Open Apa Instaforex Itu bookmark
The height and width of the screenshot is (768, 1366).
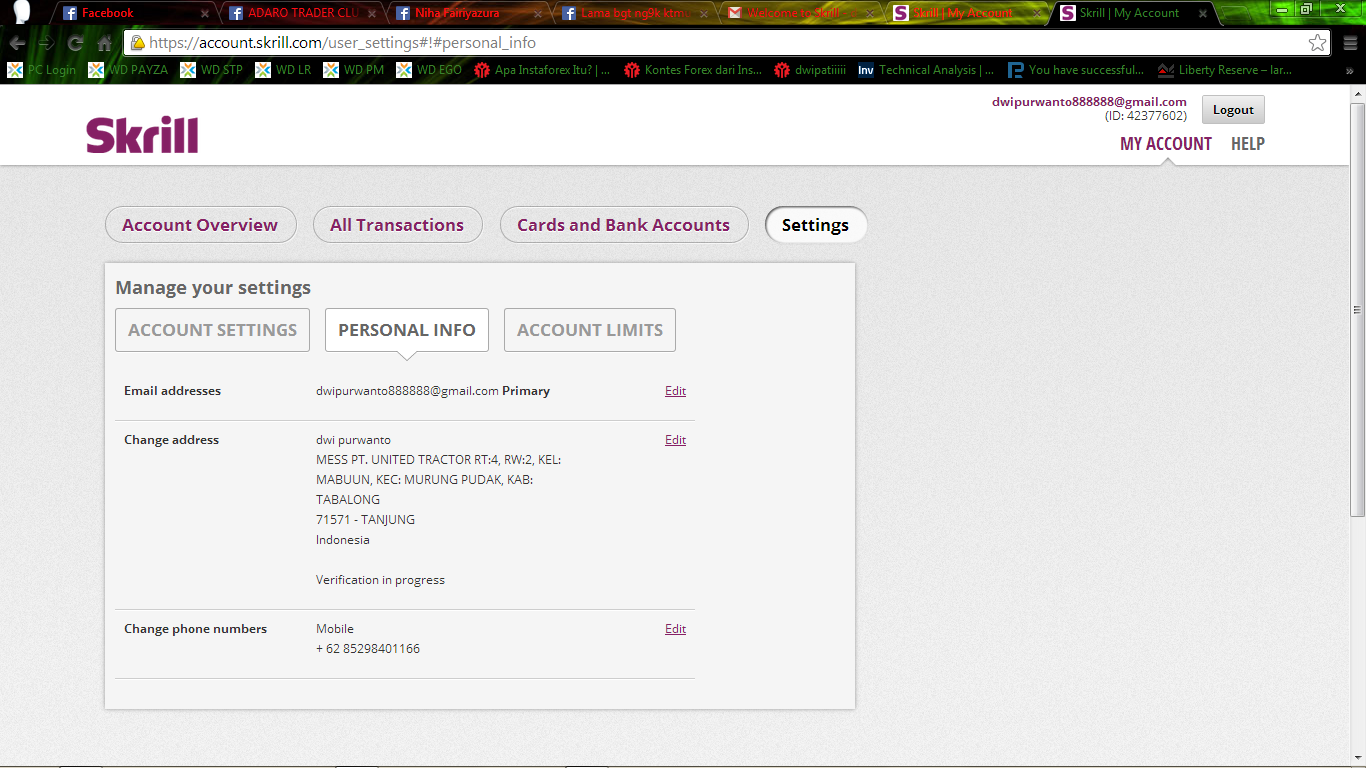(542, 70)
